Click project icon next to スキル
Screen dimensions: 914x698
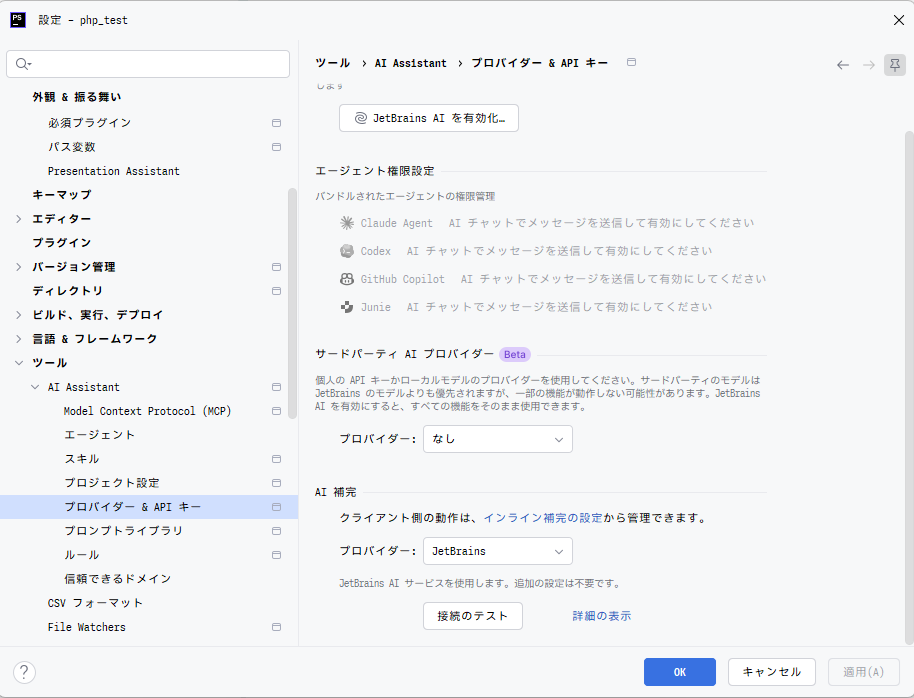point(276,459)
